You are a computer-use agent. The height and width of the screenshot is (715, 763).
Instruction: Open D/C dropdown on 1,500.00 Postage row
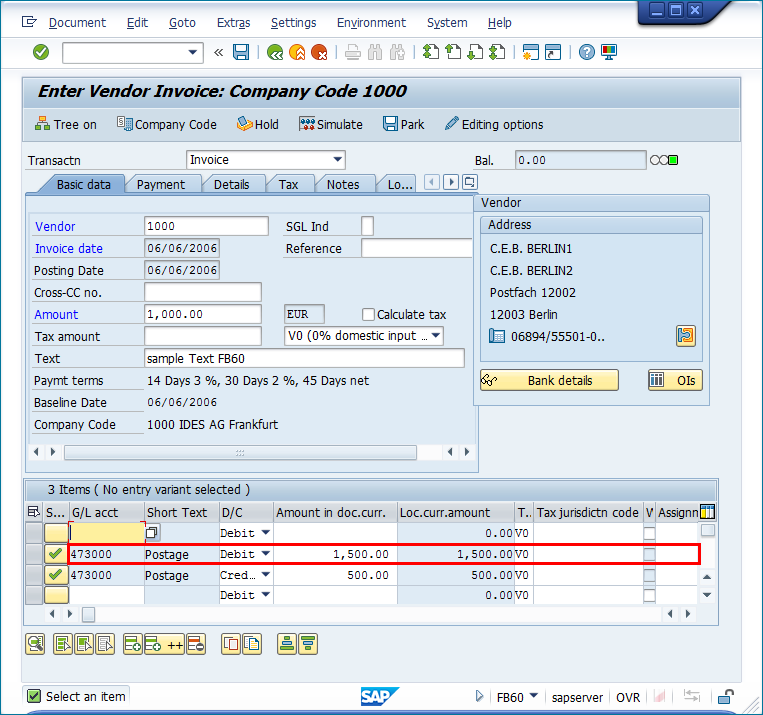(x=265, y=554)
